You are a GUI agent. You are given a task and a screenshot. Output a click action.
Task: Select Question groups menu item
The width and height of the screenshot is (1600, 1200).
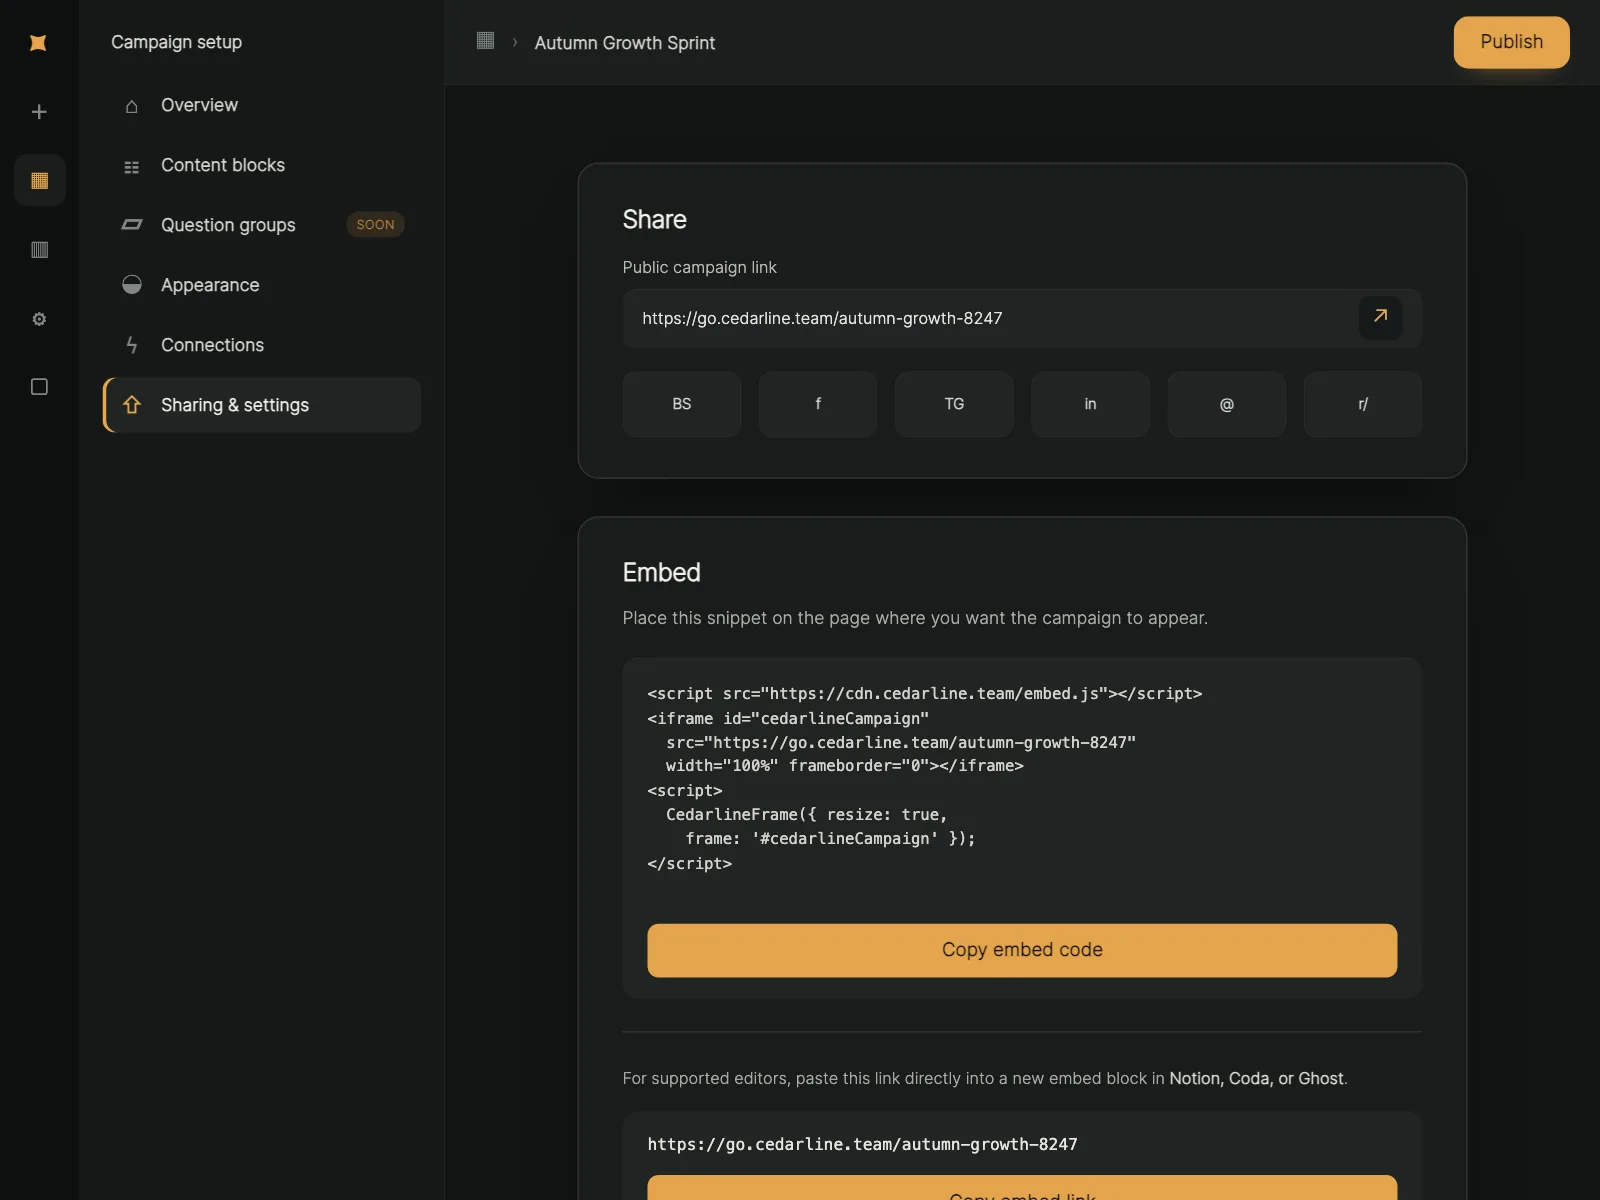click(x=262, y=225)
